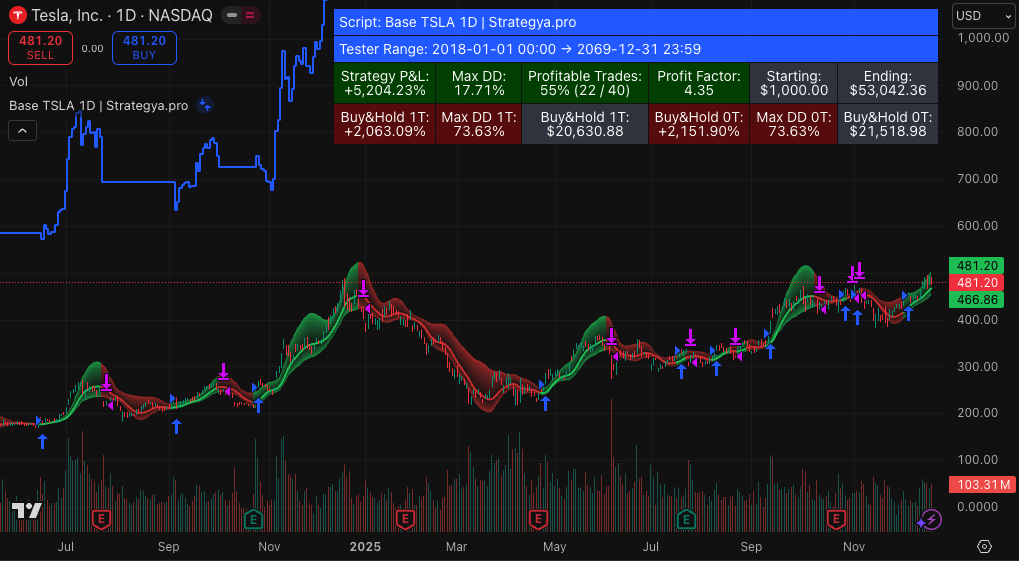Click the green 481.20 price tag on the axis

tap(977, 265)
